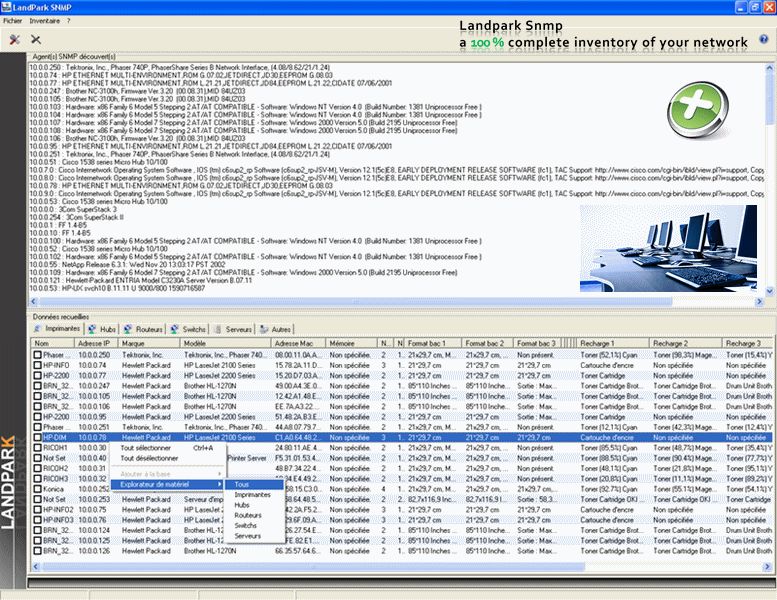Select agent line 10.0.0.254 3Com SuperStack II
This screenshot has width=777, height=600.
[x=76, y=217]
